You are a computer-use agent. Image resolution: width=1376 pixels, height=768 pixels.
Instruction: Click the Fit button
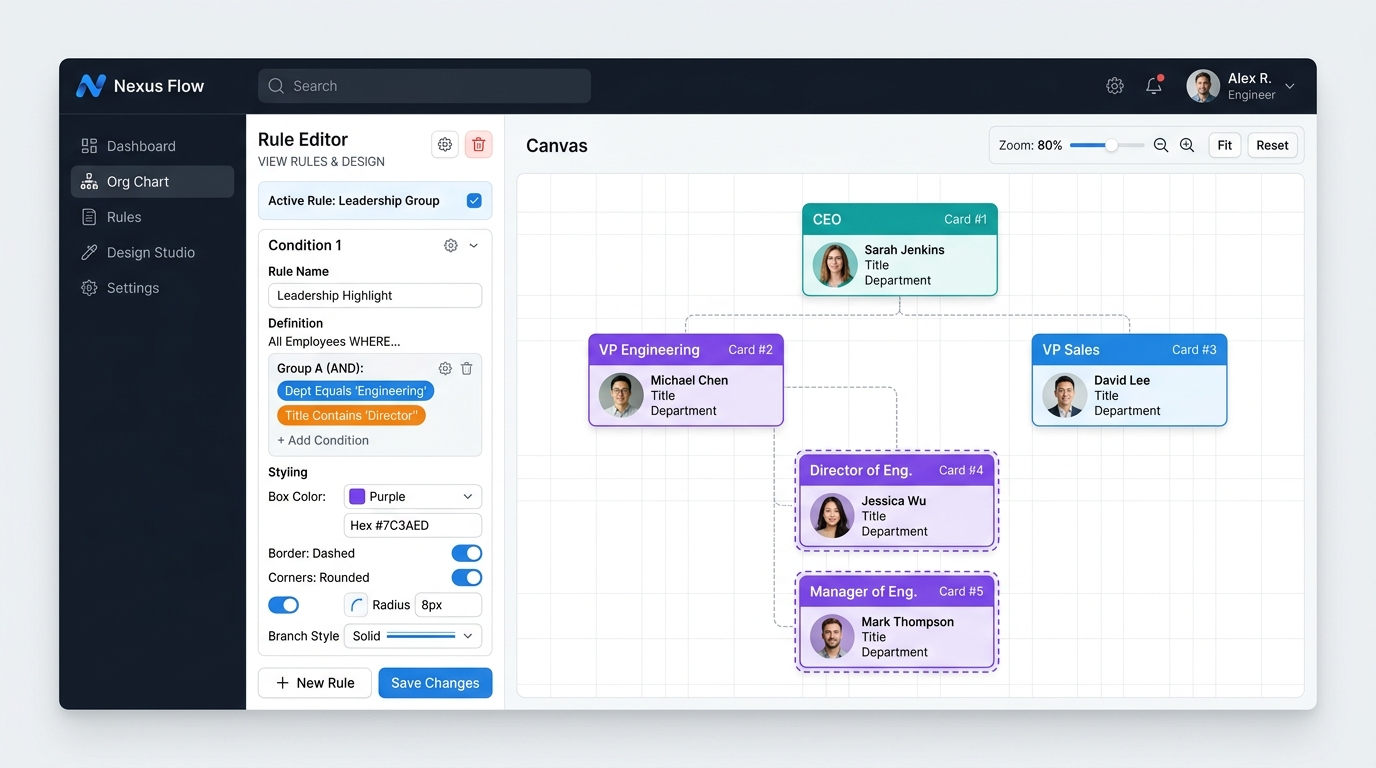(x=1225, y=145)
